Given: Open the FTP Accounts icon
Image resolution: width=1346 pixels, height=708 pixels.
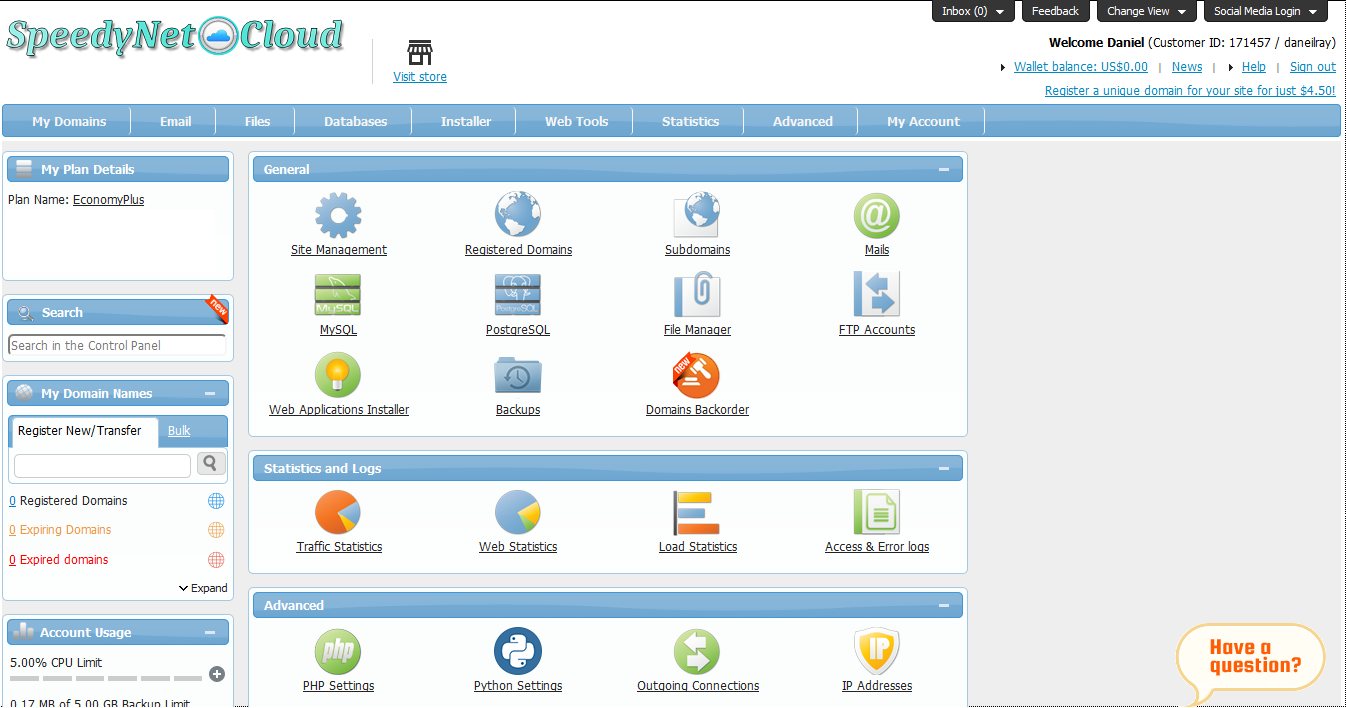Looking at the screenshot, I should (877, 295).
